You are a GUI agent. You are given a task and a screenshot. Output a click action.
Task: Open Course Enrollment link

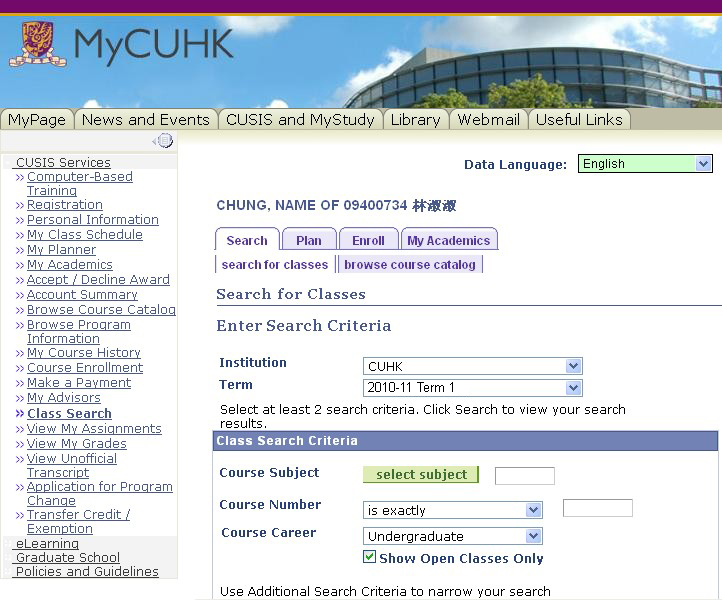(85, 367)
